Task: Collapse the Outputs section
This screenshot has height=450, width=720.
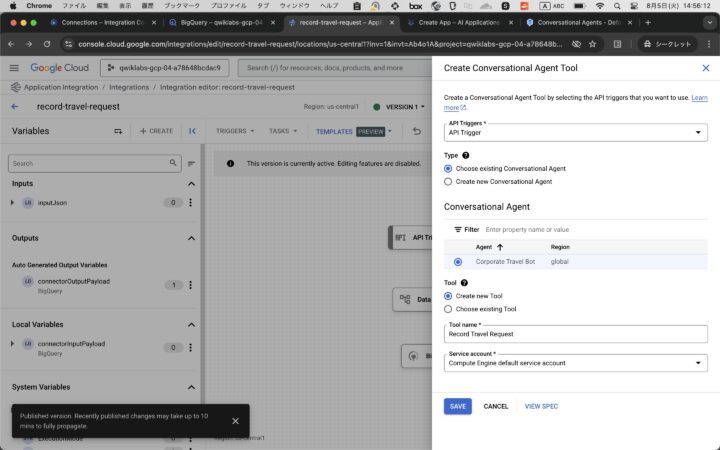Action: click(x=191, y=238)
